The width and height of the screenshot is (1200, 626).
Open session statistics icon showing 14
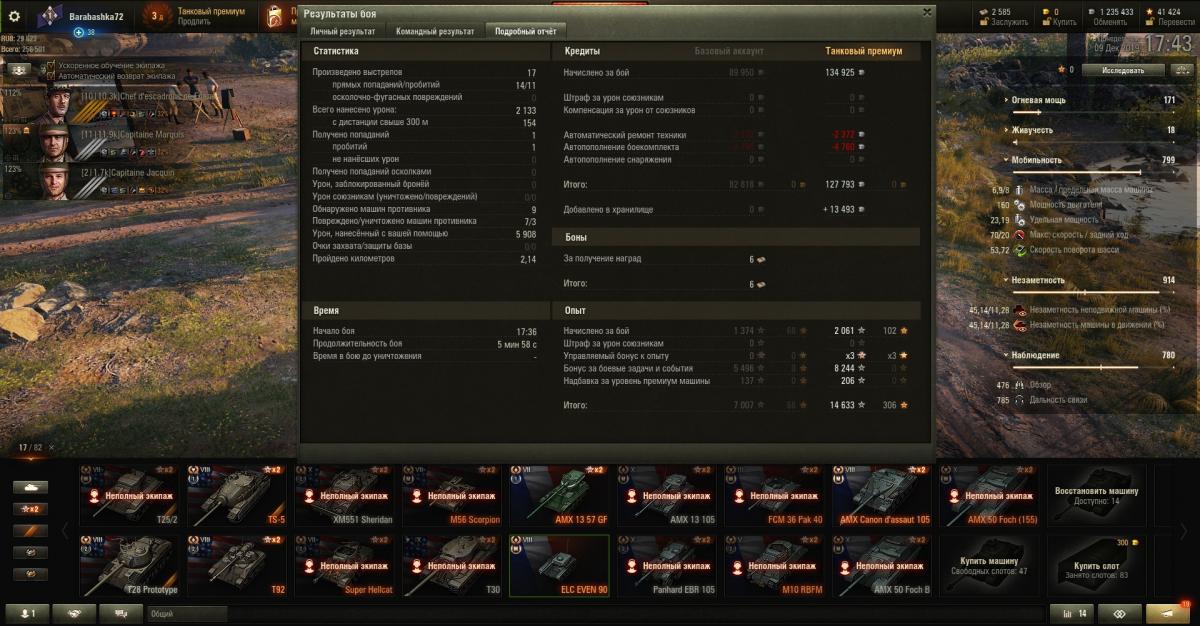1075,614
